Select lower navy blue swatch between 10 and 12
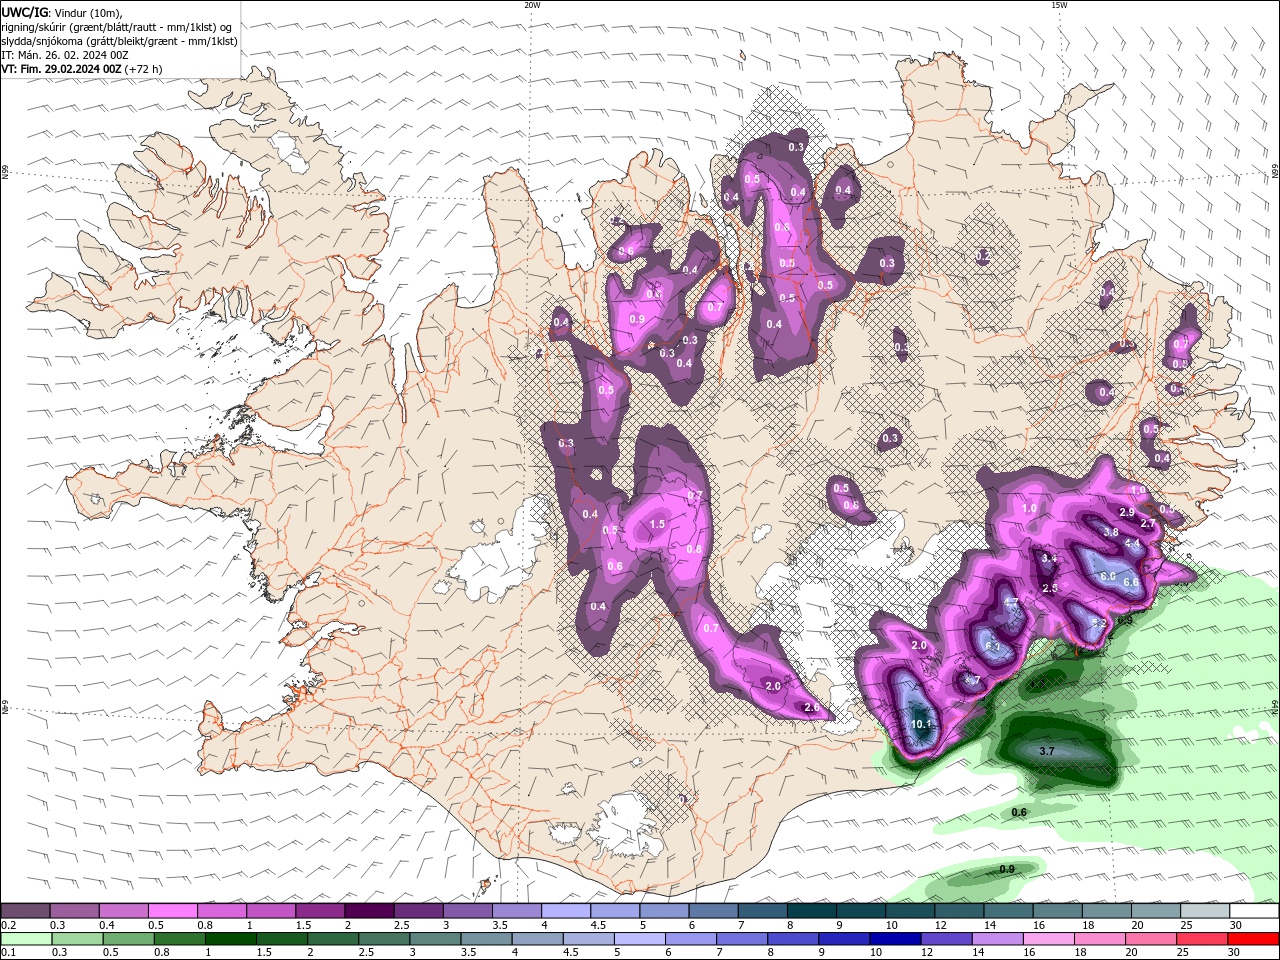This screenshot has height=960, width=1280. click(896, 939)
